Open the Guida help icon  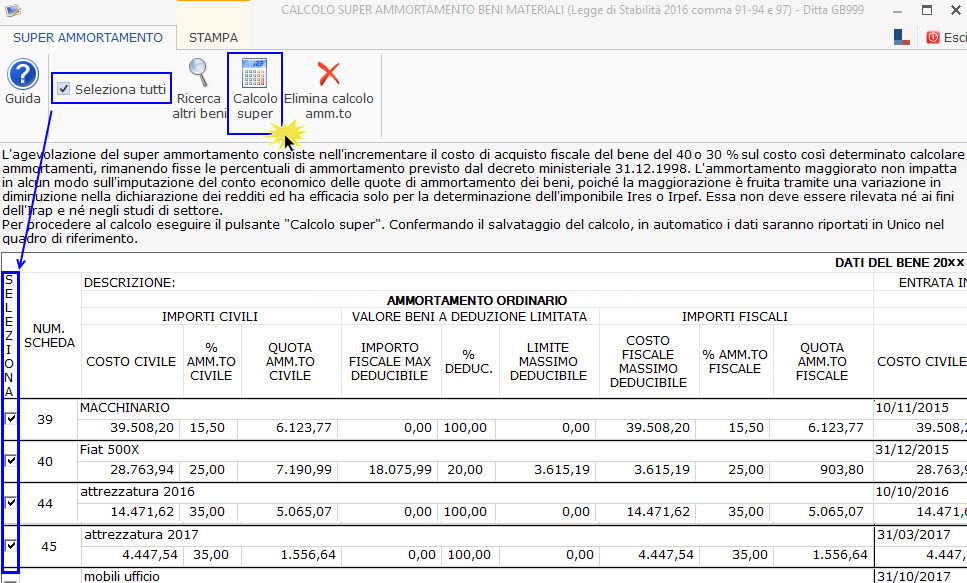(x=22, y=75)
